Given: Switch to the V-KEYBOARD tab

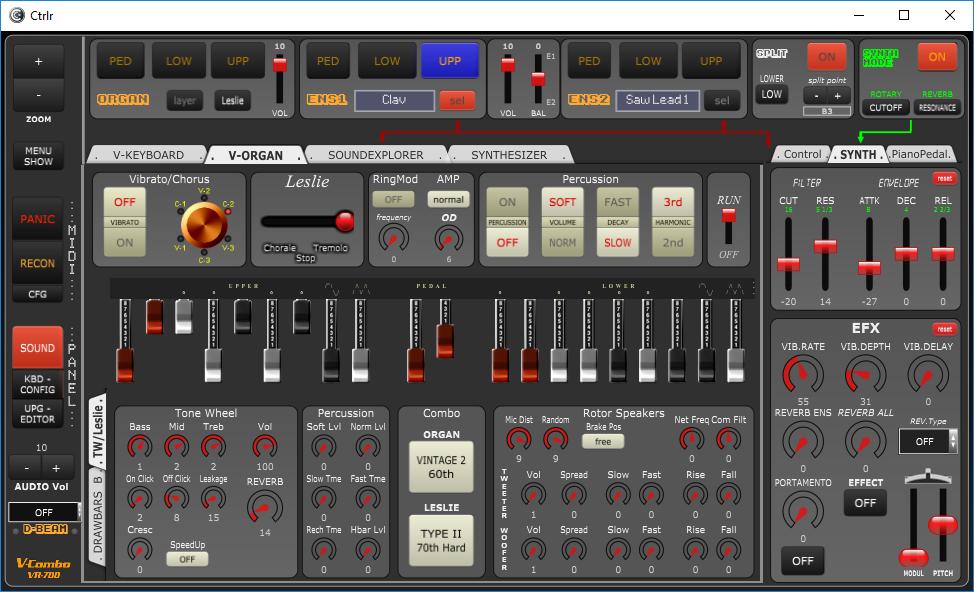Looking at the screenshot, I should coord(148,155).
